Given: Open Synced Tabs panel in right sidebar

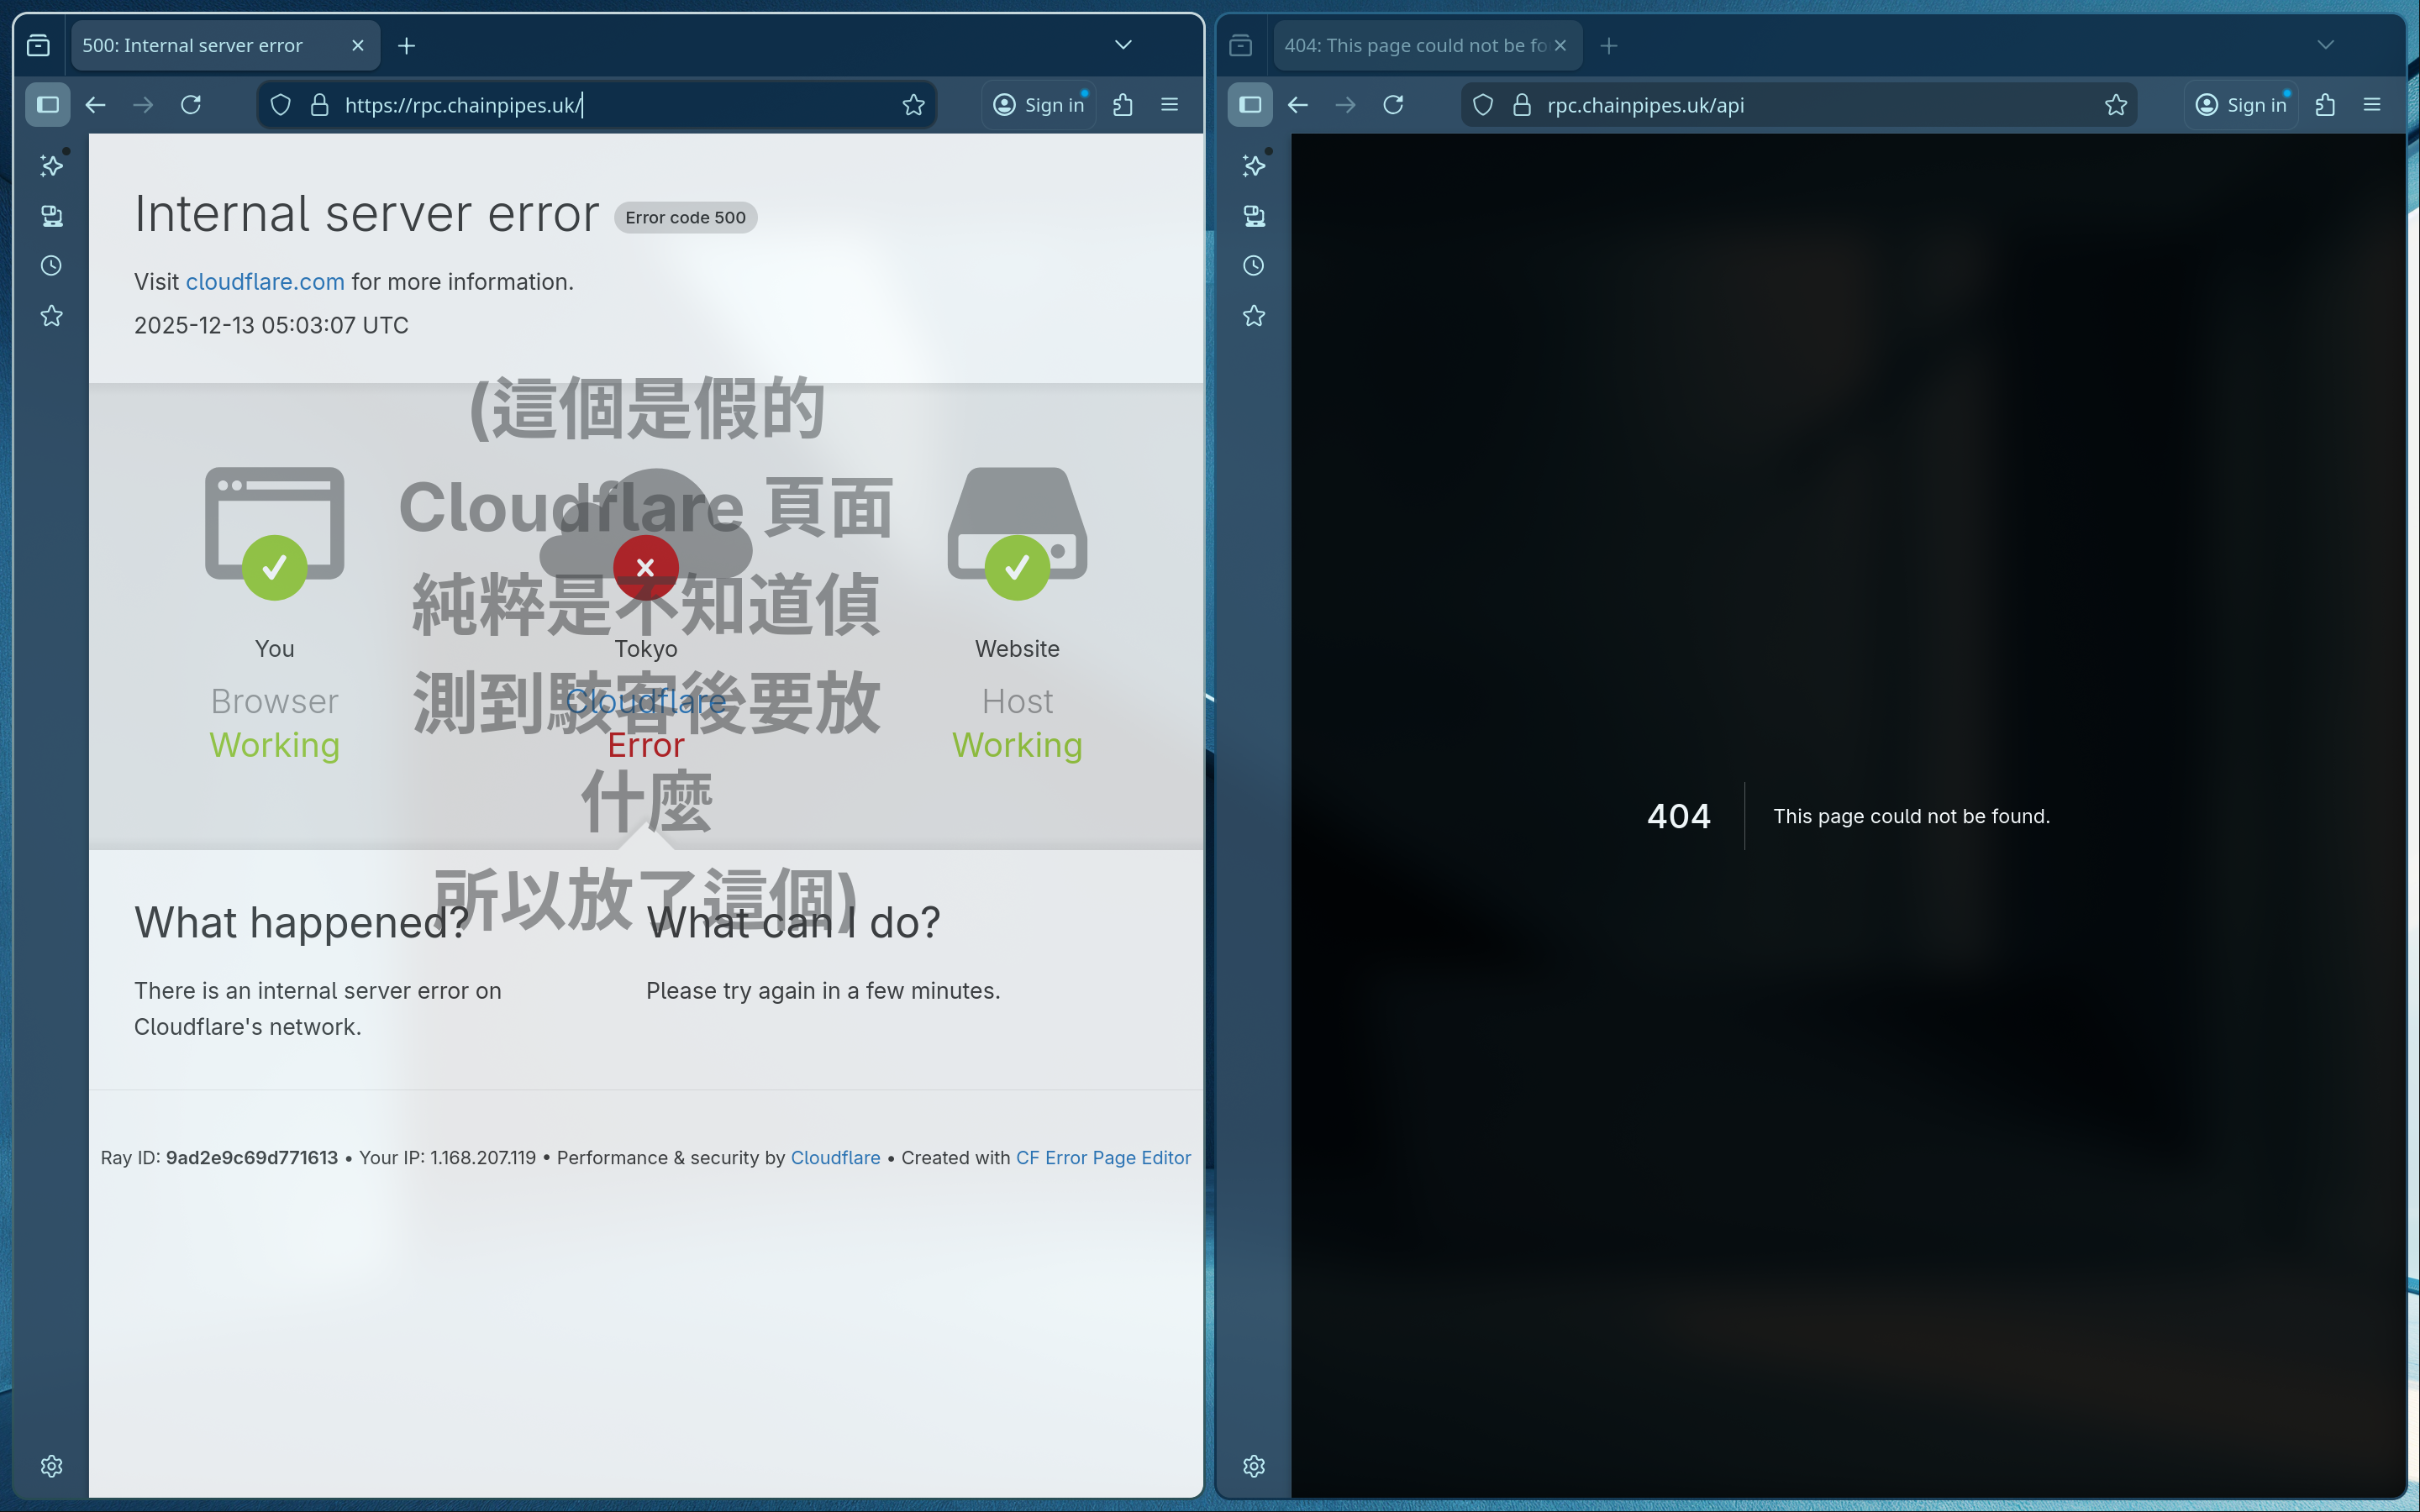Looking at the screenshot, I should 1254,216.
